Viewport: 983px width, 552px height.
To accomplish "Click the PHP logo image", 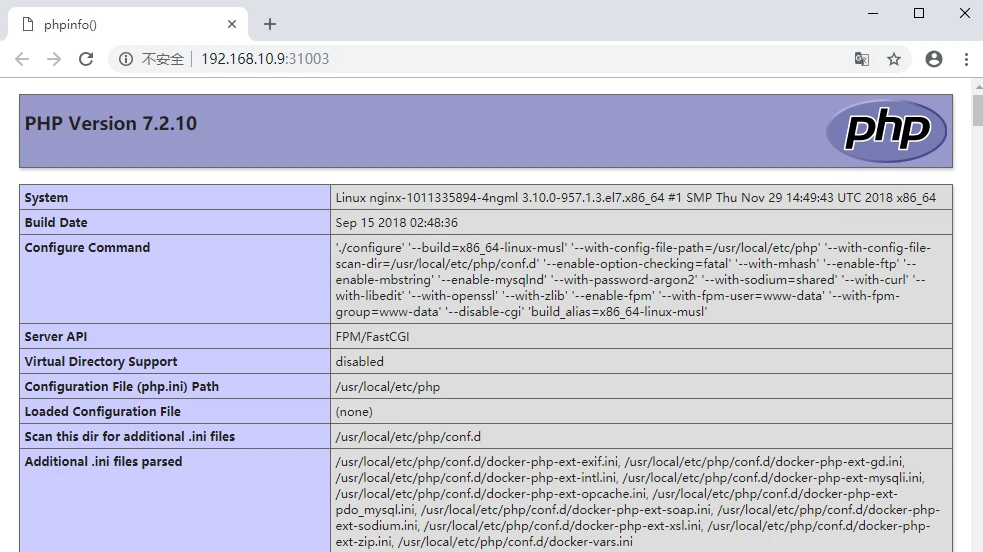I will (886, 131).
